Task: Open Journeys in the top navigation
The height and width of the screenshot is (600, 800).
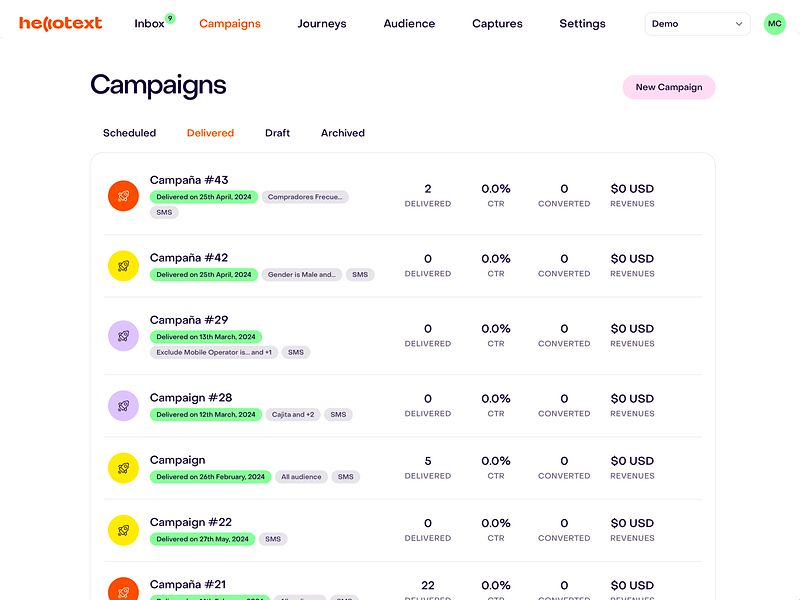Action: tap(322, 23)
